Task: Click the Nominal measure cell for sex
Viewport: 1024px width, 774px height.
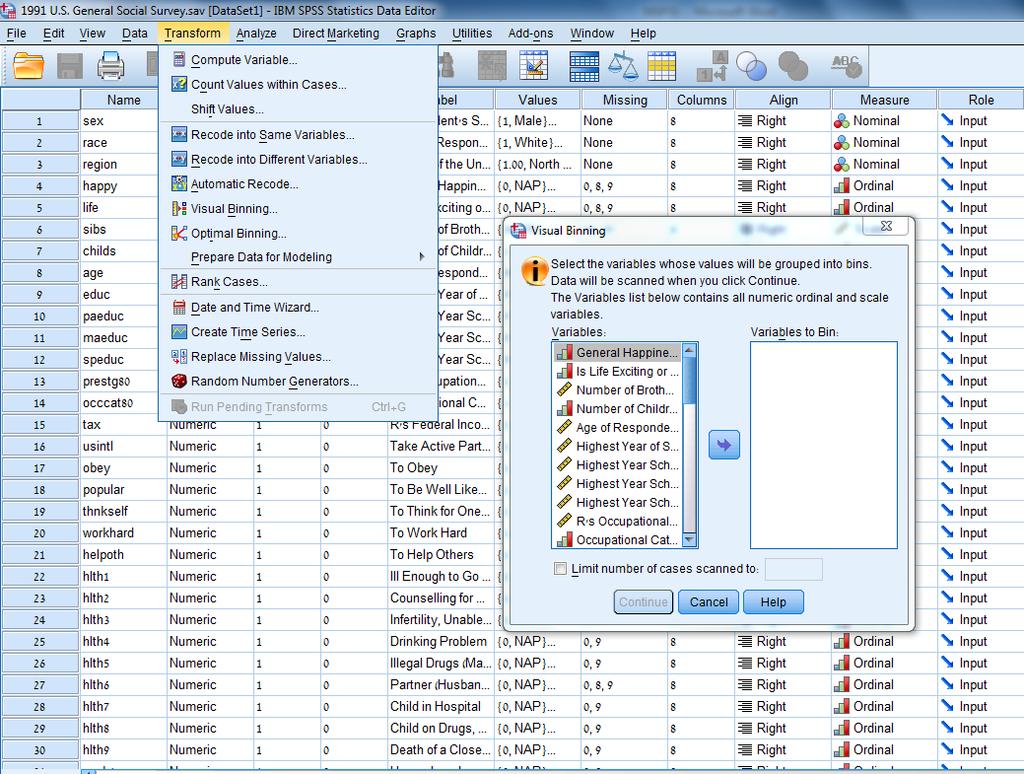Action: coord(884,121)
